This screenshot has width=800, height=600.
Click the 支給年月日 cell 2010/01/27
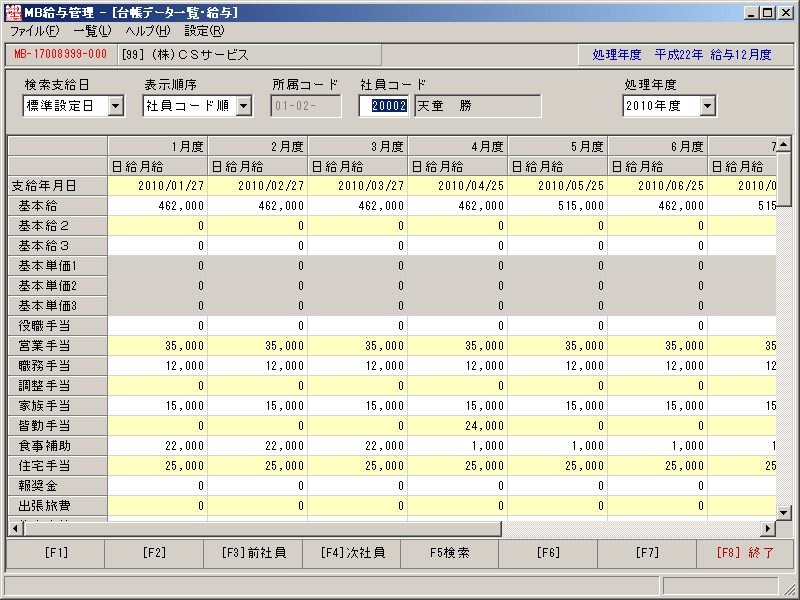(158, 186)
